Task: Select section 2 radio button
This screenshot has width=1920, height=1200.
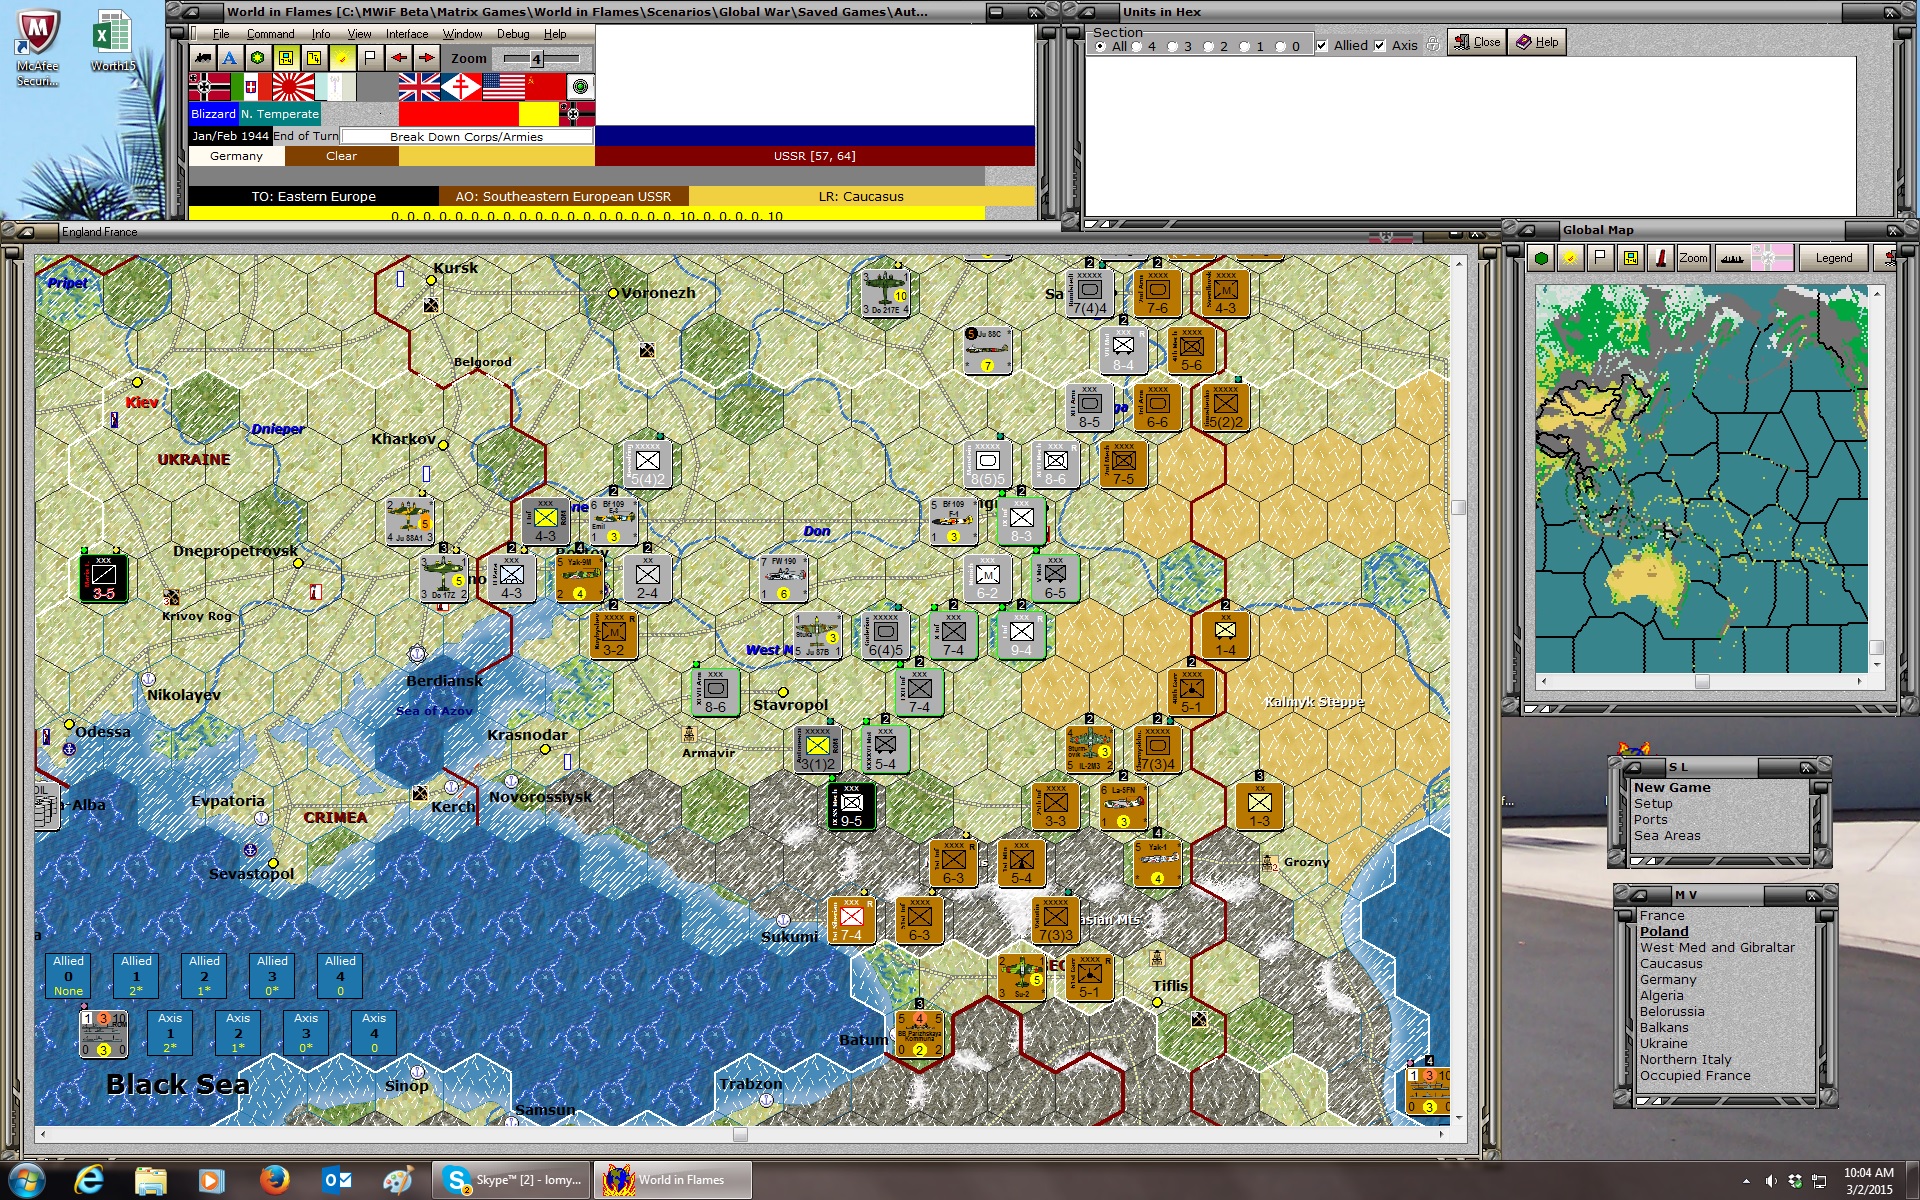Action: (1209, 46)
